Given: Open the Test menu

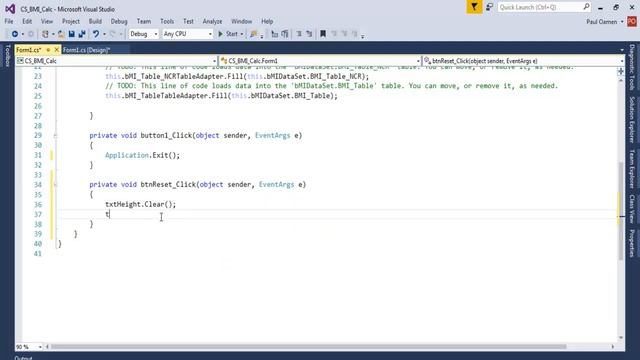Looking at the screenshot, I should [188, 21].
